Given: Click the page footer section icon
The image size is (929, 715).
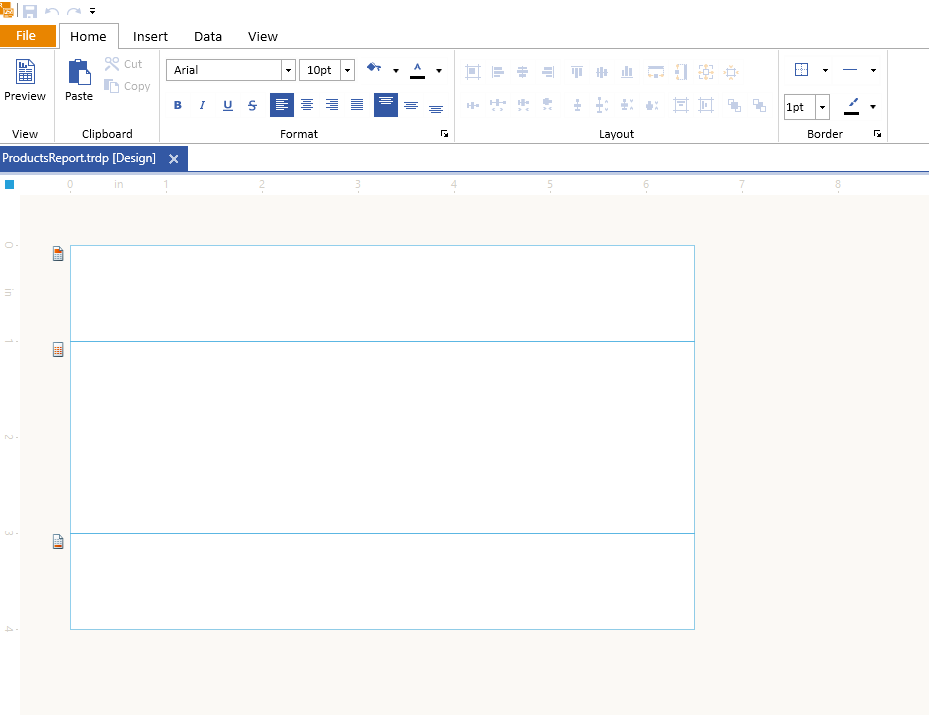Looking at the screenshot, I should (58, 542).
